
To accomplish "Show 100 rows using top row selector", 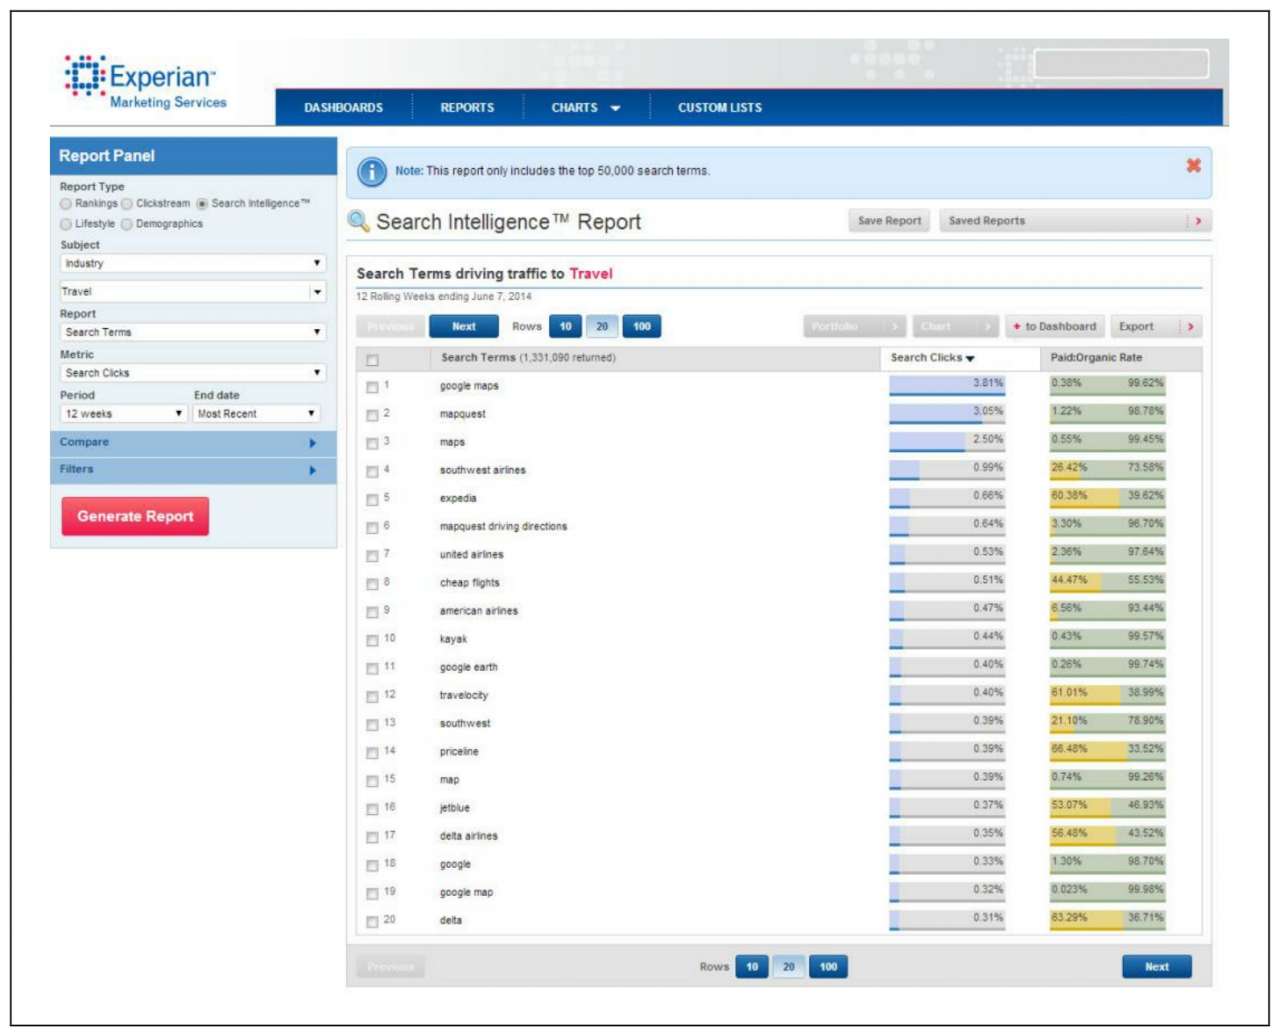I will click(x=642, y=327).
